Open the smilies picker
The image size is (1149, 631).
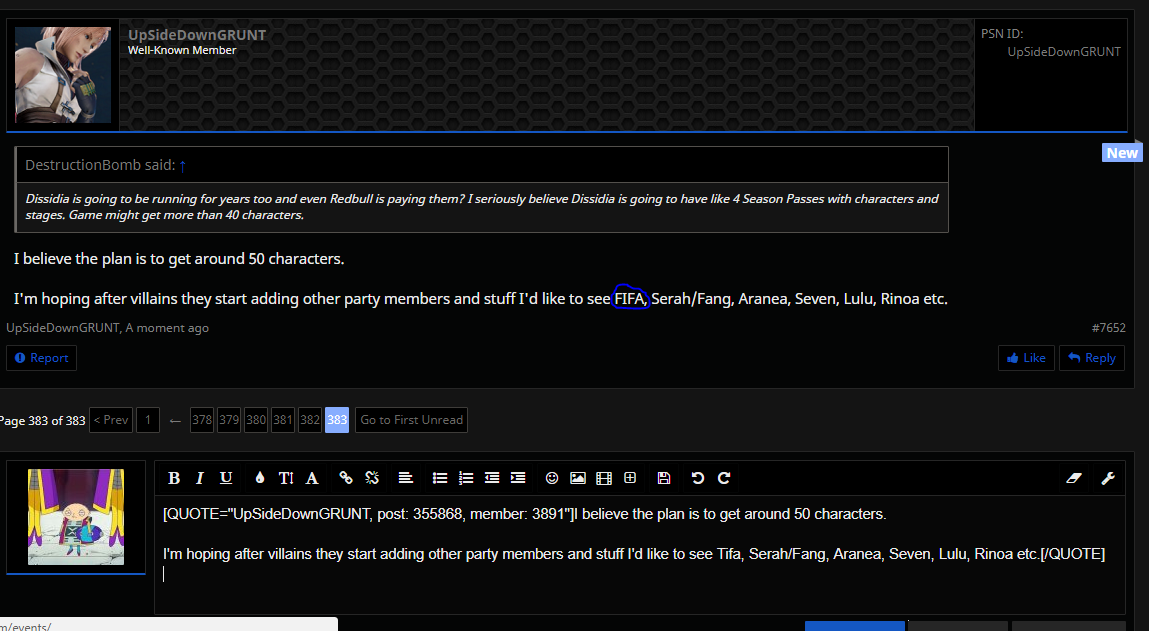click(x=551, y=478)
